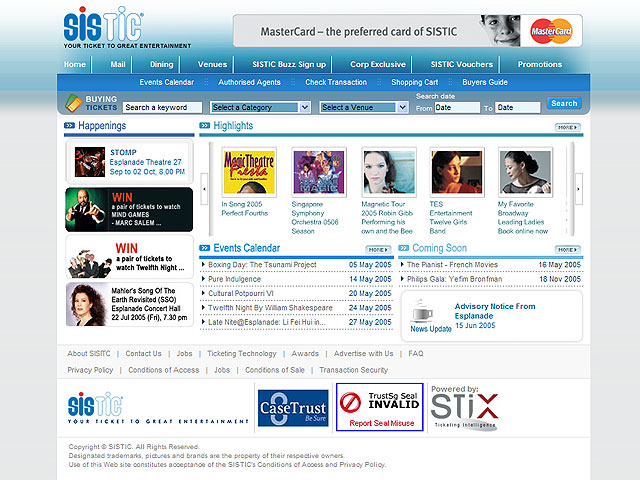Open the Promotions menu item
This screenshot has height=480, width=640.
(540, 64)
